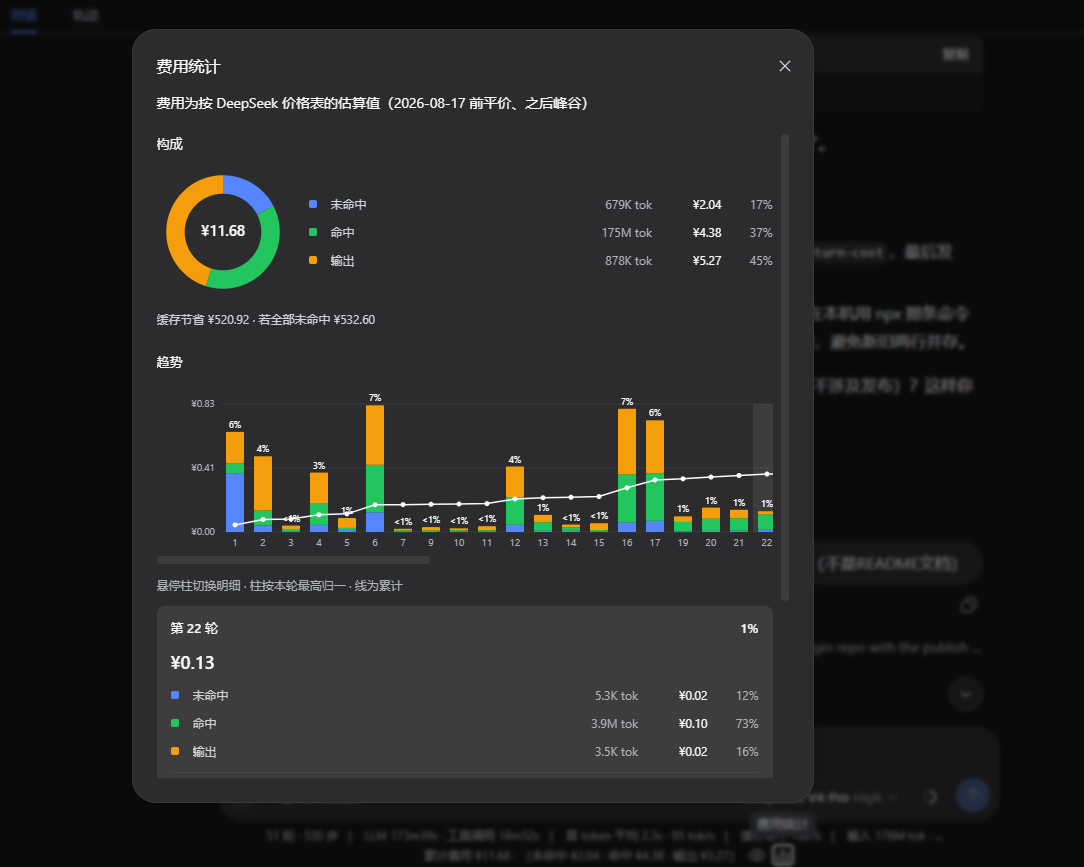Screen dimensions: 1084x867
Task: Click the outlined cost-stats icon in bottom status bar
Action: (x=783, y=855)
